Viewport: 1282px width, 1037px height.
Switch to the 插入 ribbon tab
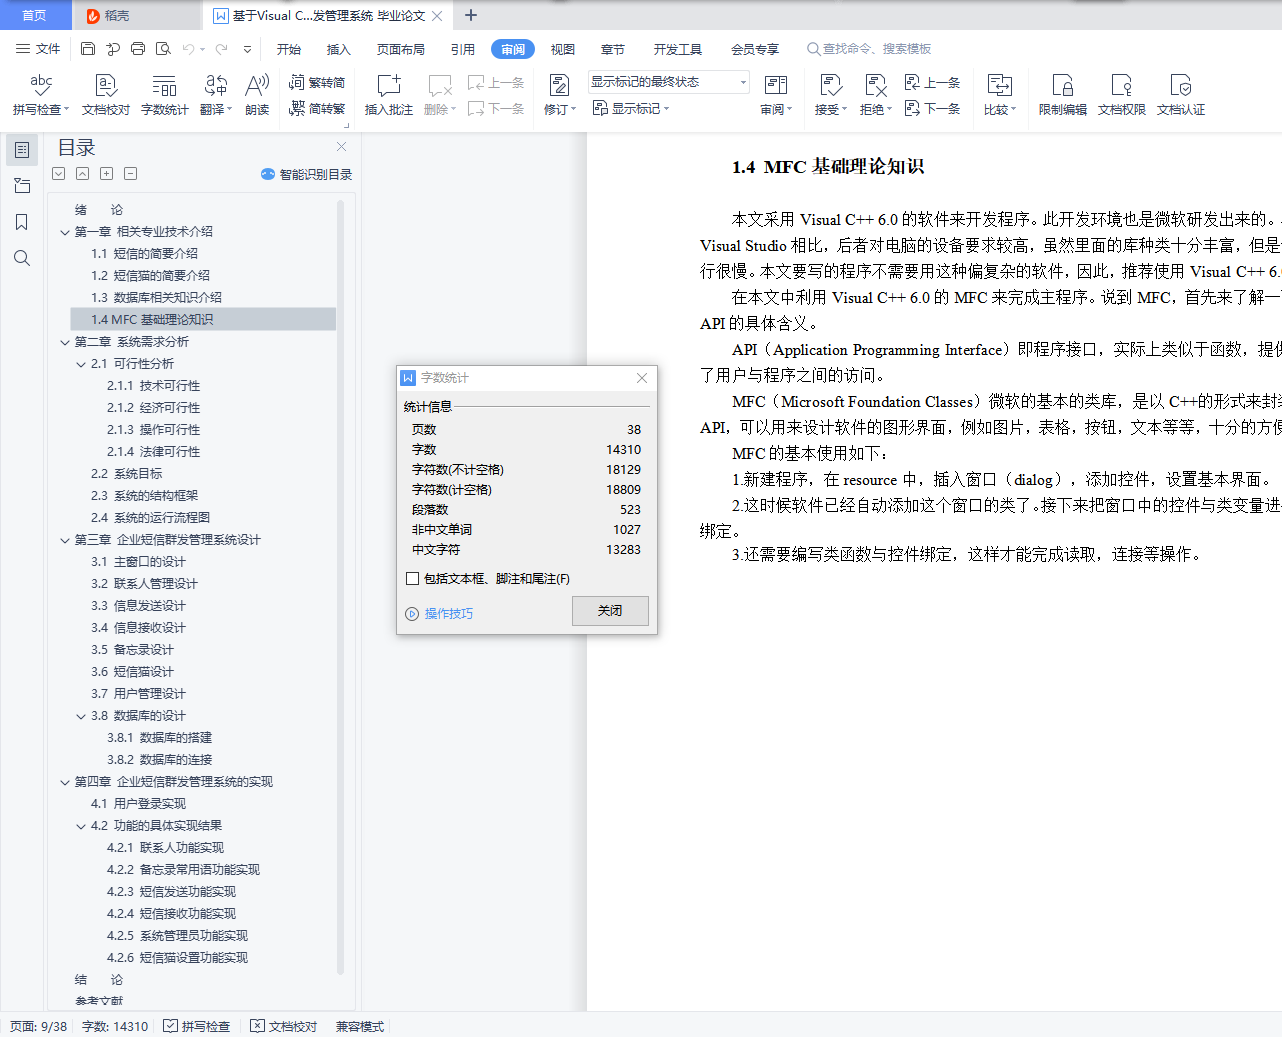339,49
